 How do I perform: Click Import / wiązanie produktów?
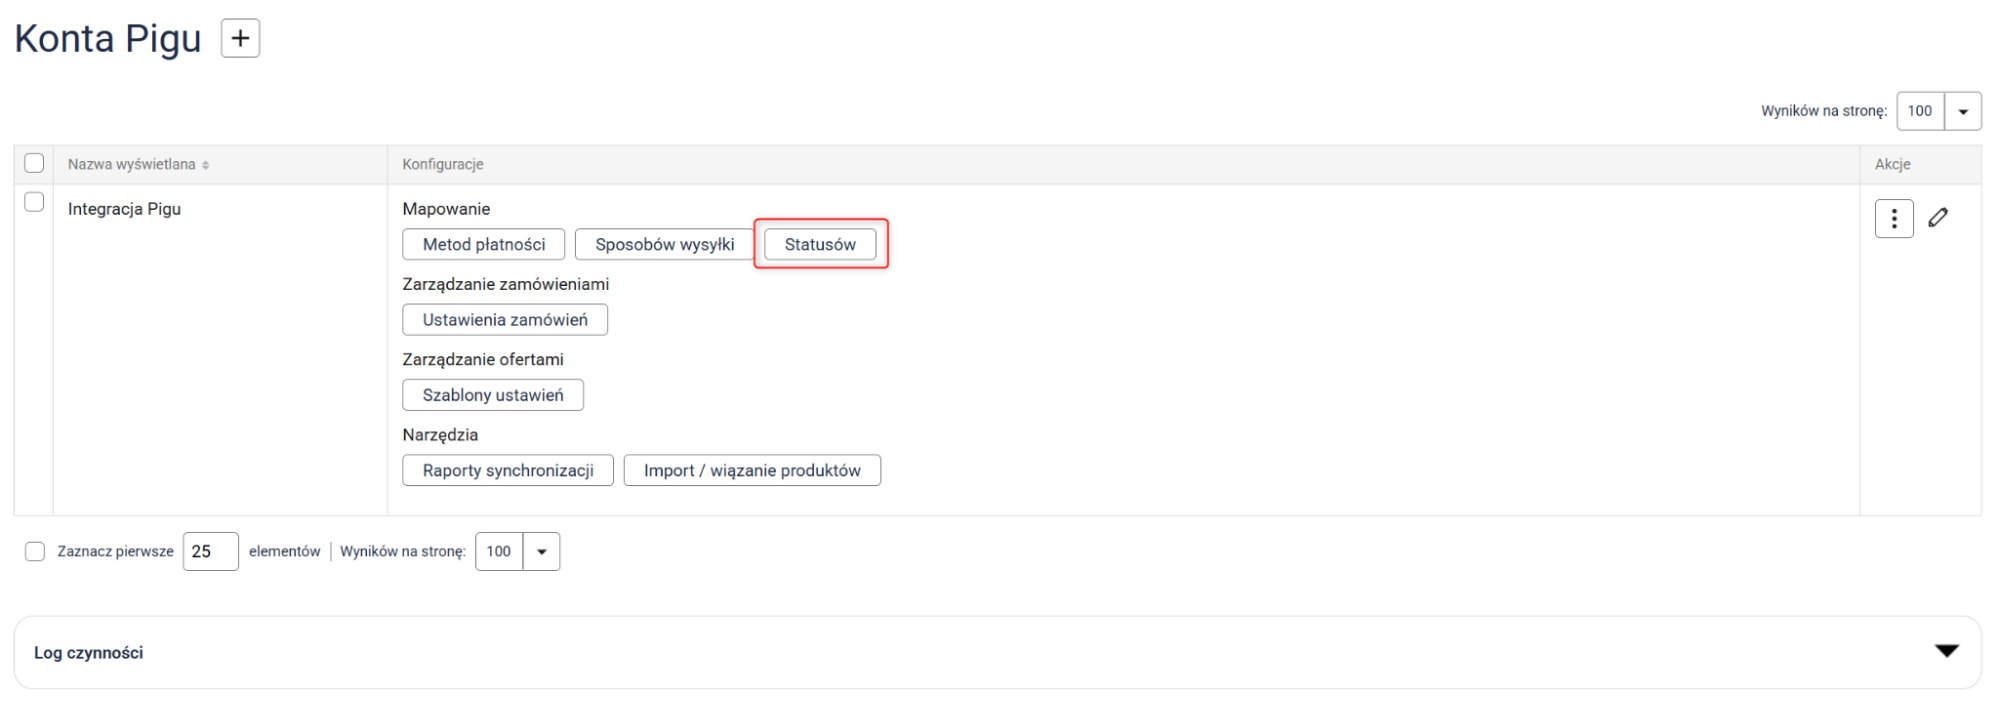752,471
